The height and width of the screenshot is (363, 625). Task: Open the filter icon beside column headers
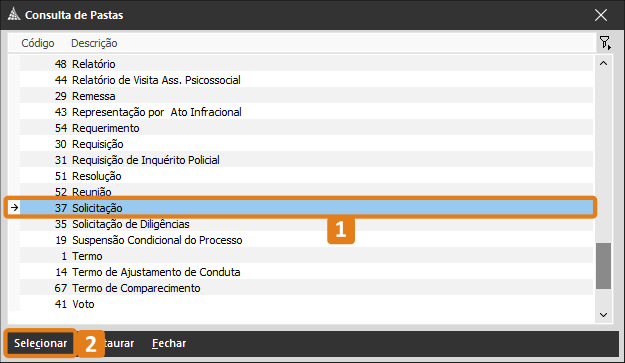point(605,42)
